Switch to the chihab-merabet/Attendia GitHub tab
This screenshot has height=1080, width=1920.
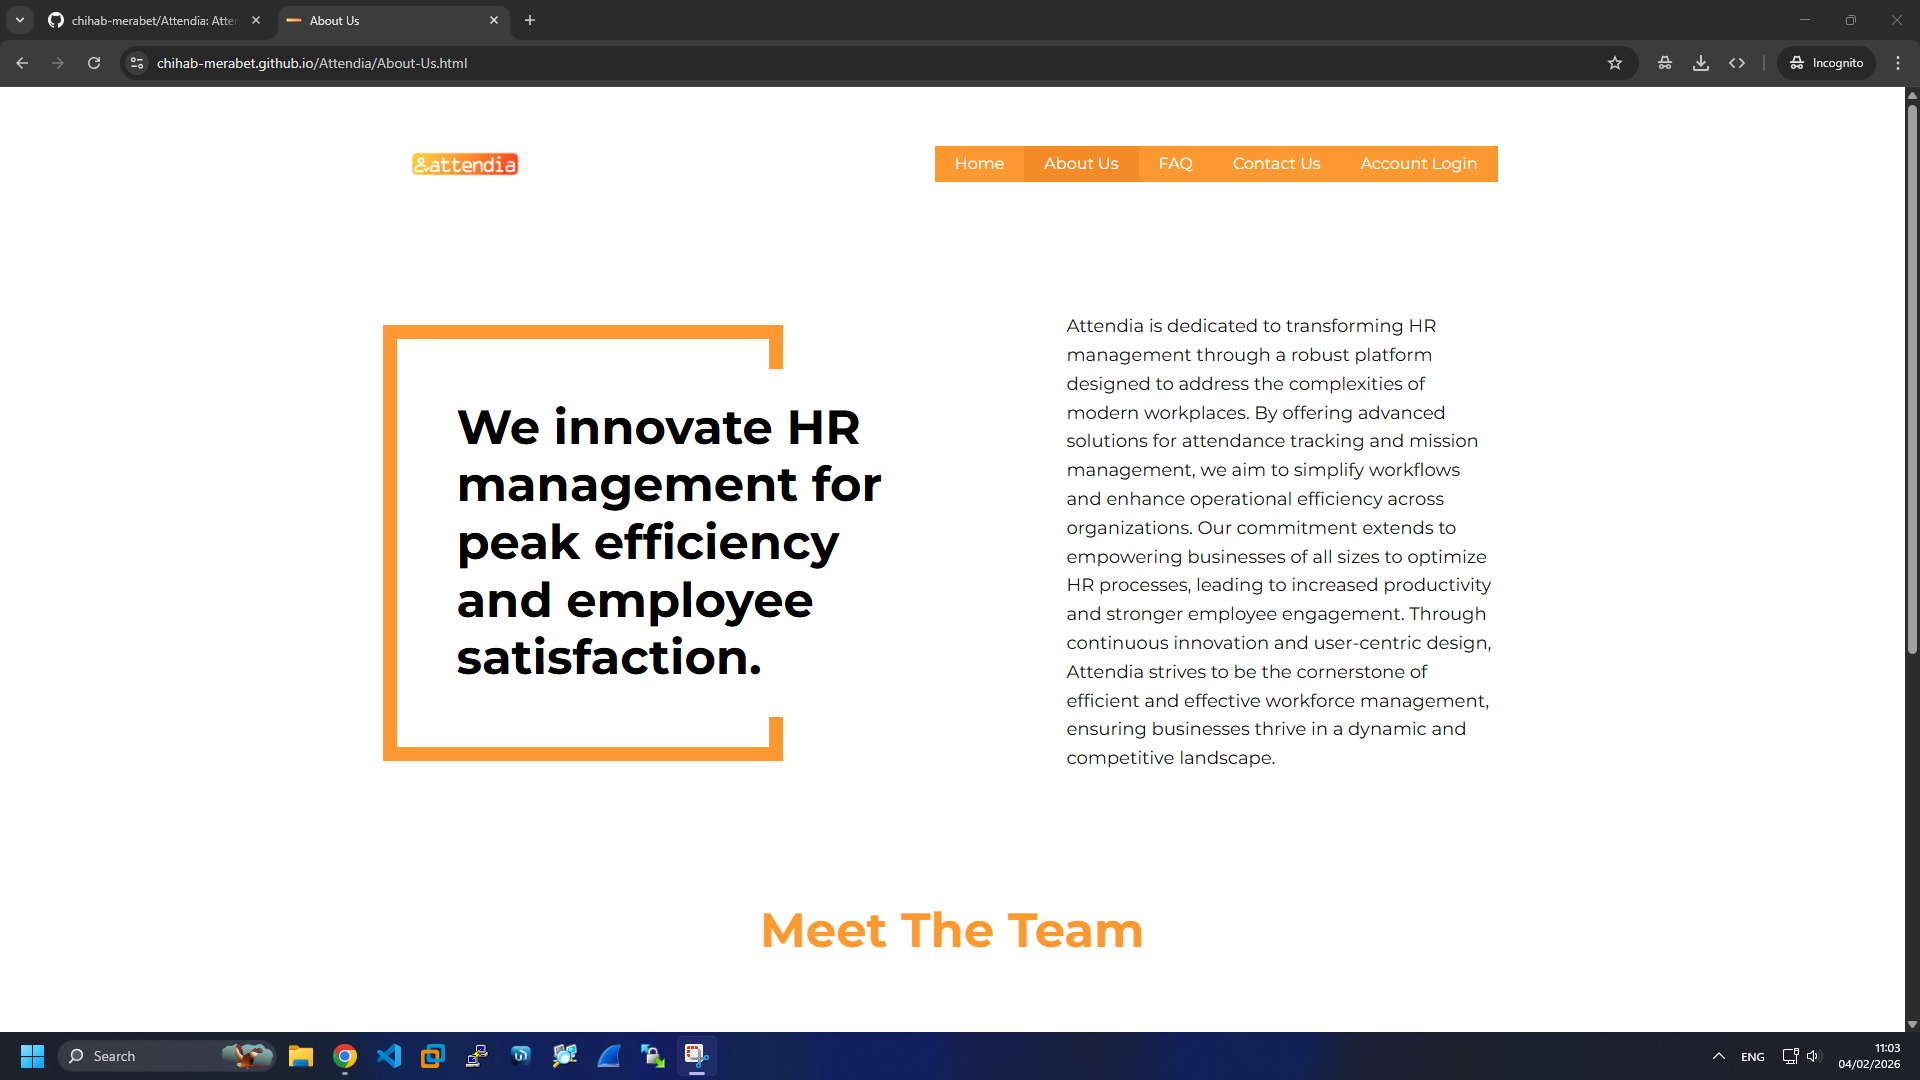point(150,20)
